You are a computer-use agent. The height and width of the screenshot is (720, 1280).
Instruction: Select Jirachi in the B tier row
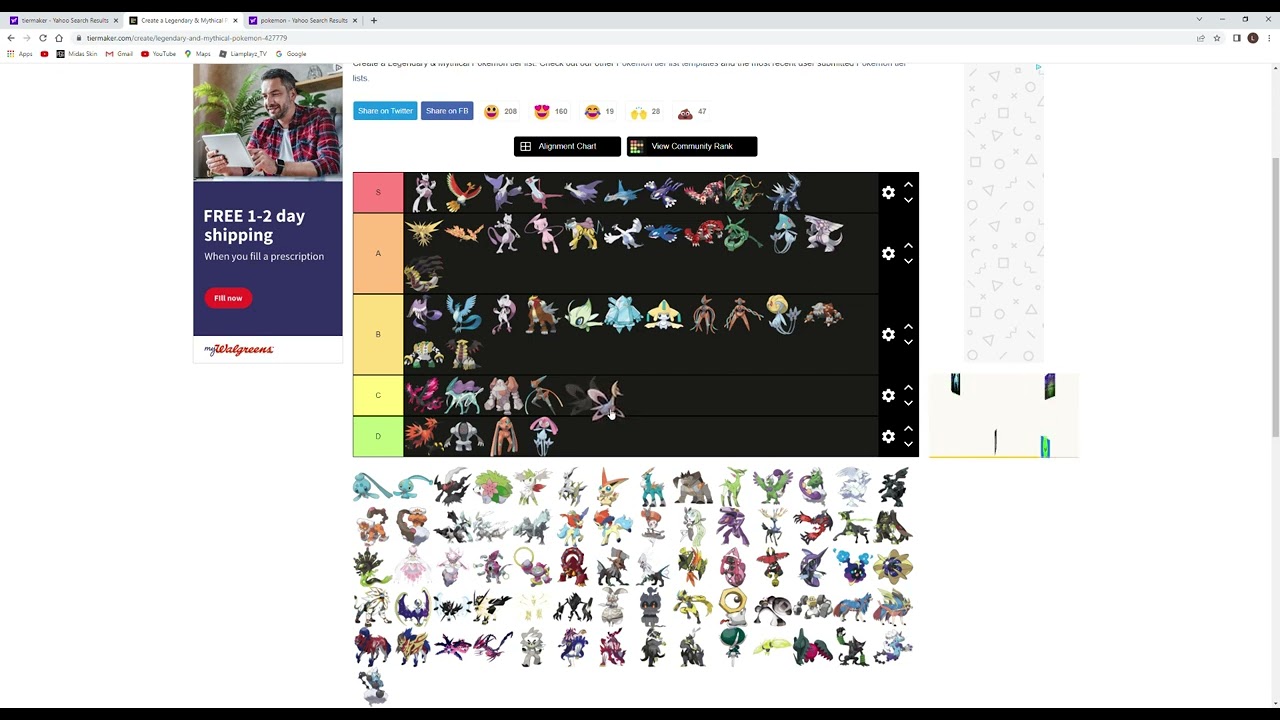pyautogui.click(x=664, y=314)
